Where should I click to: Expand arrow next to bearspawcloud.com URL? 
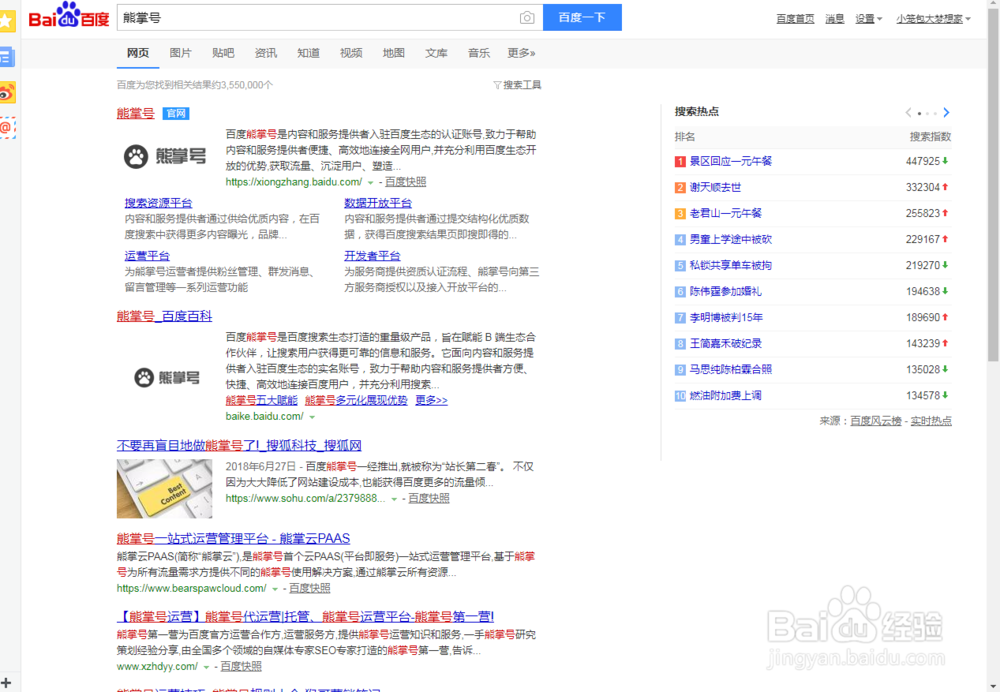click(x=275, y=589)
